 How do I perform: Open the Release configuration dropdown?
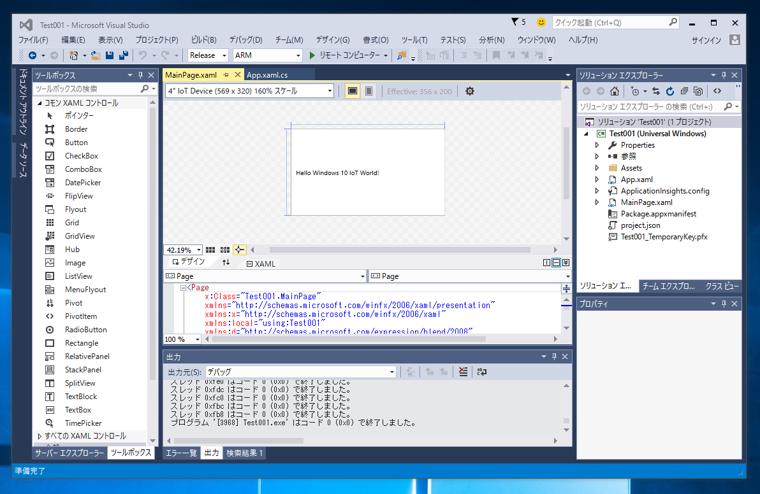pos(207,55)
